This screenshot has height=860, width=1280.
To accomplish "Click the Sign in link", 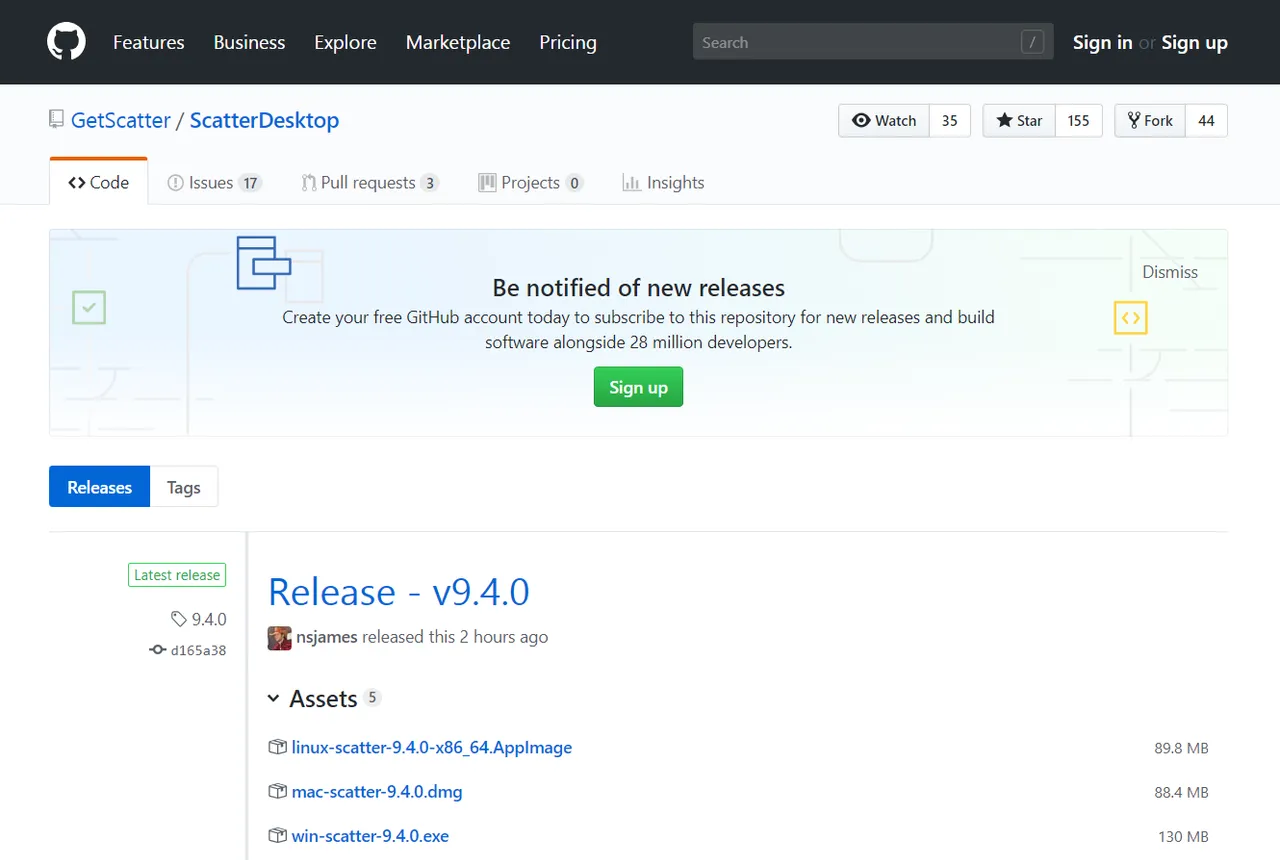I will pos(1103,42).
